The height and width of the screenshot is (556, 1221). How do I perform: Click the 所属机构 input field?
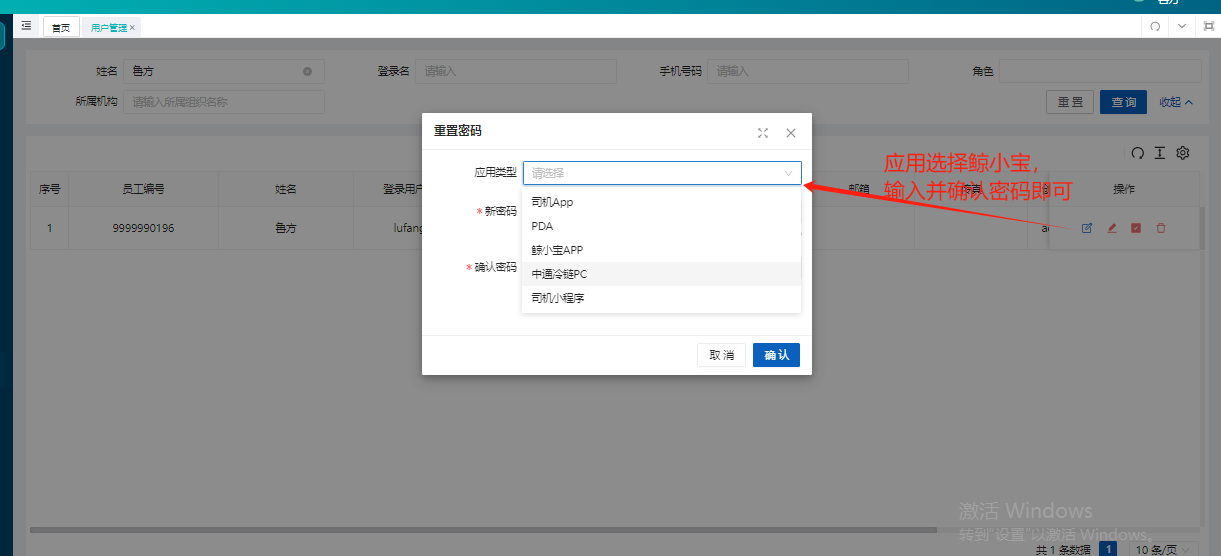click(x=224, y=102)
